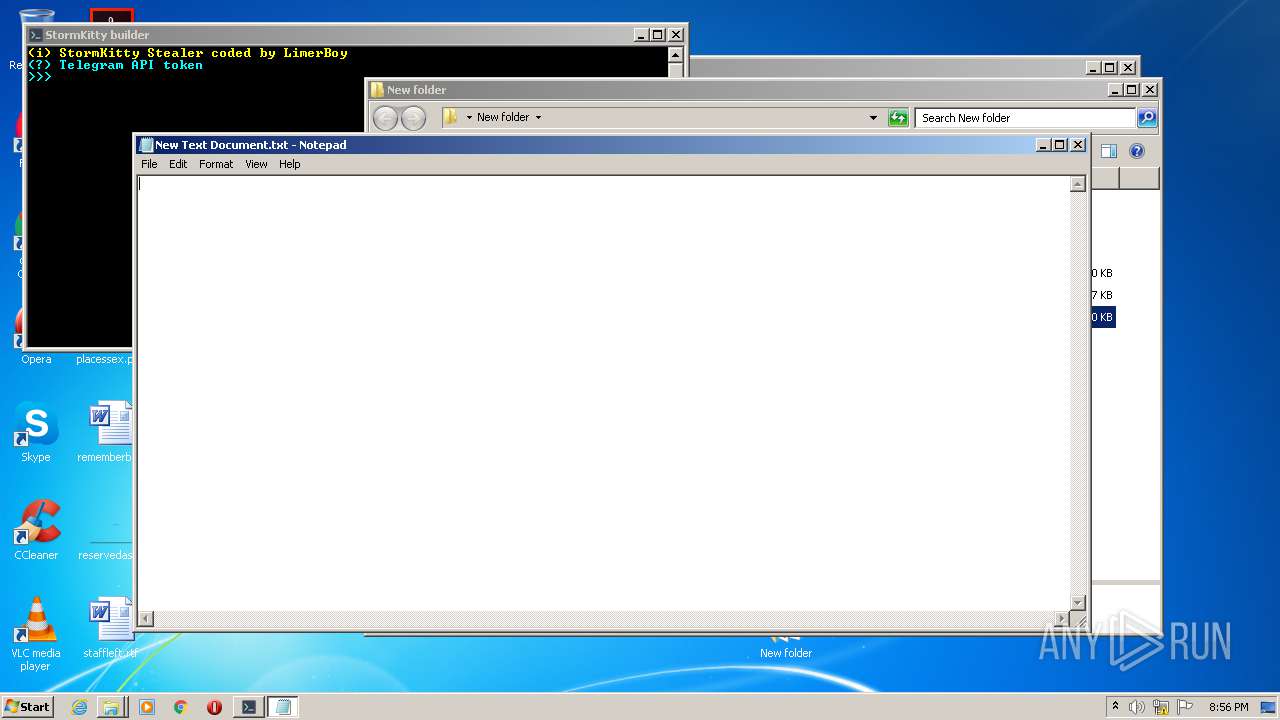Screen dimensions: 1280x720
Task: Click the Notepad vertical scrollbar down arrow
Action: pyautogui.click(x=1078, y=603)
